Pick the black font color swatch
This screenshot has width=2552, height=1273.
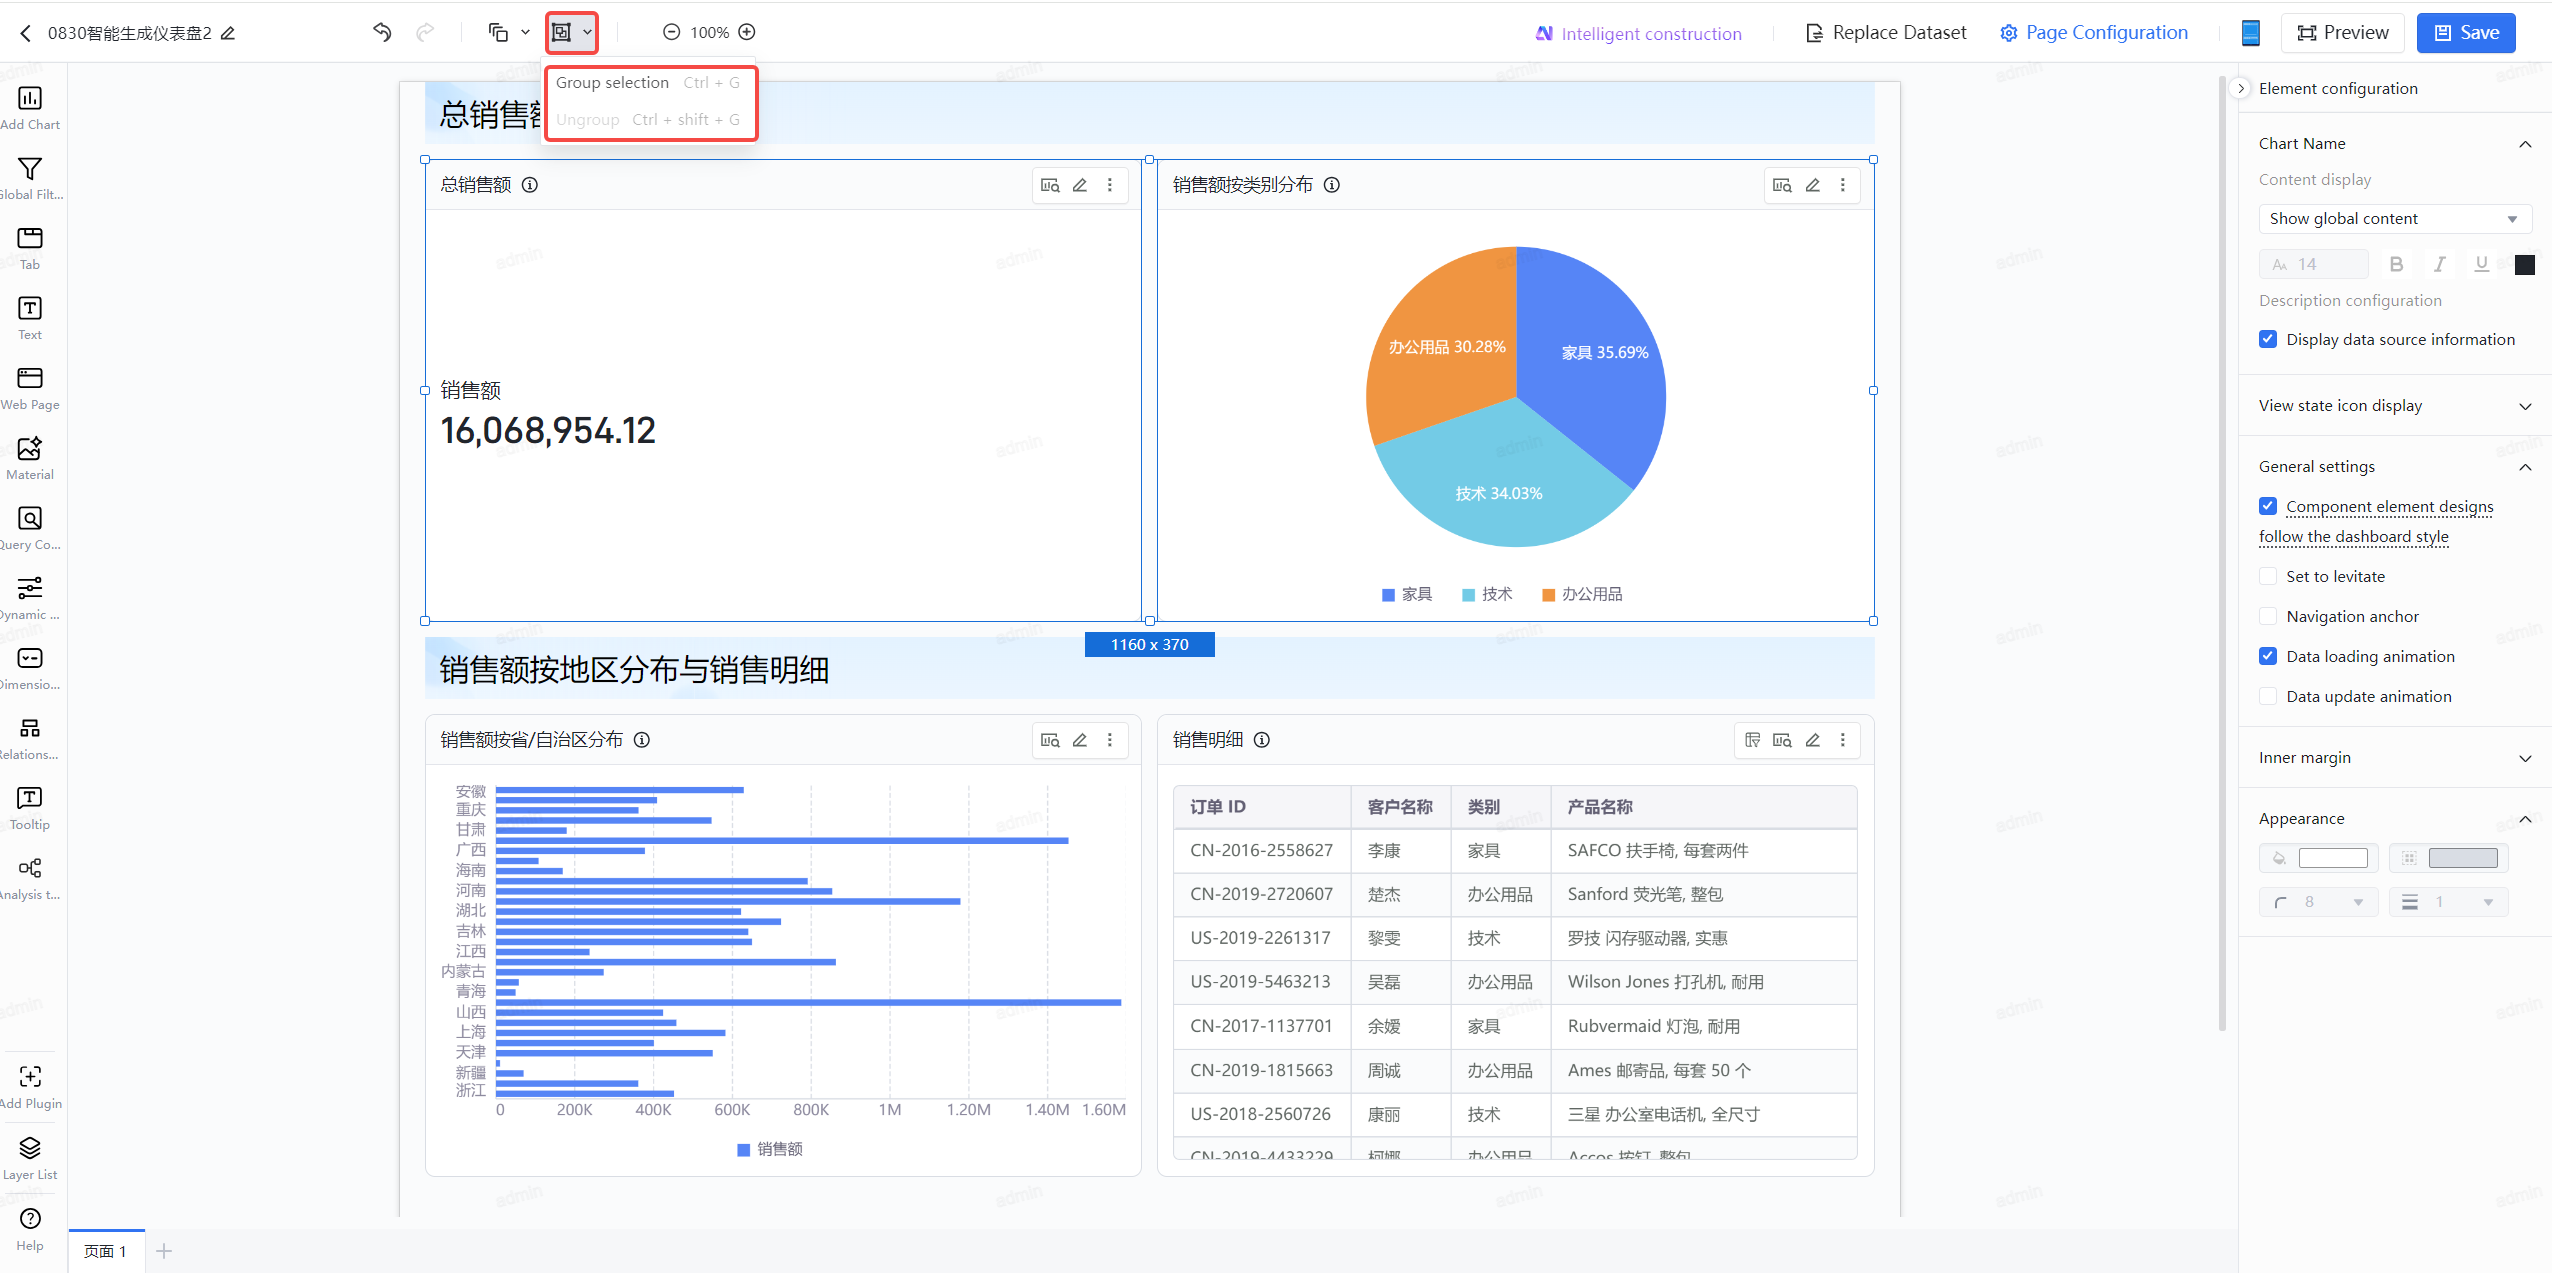tap(2524, 264)
